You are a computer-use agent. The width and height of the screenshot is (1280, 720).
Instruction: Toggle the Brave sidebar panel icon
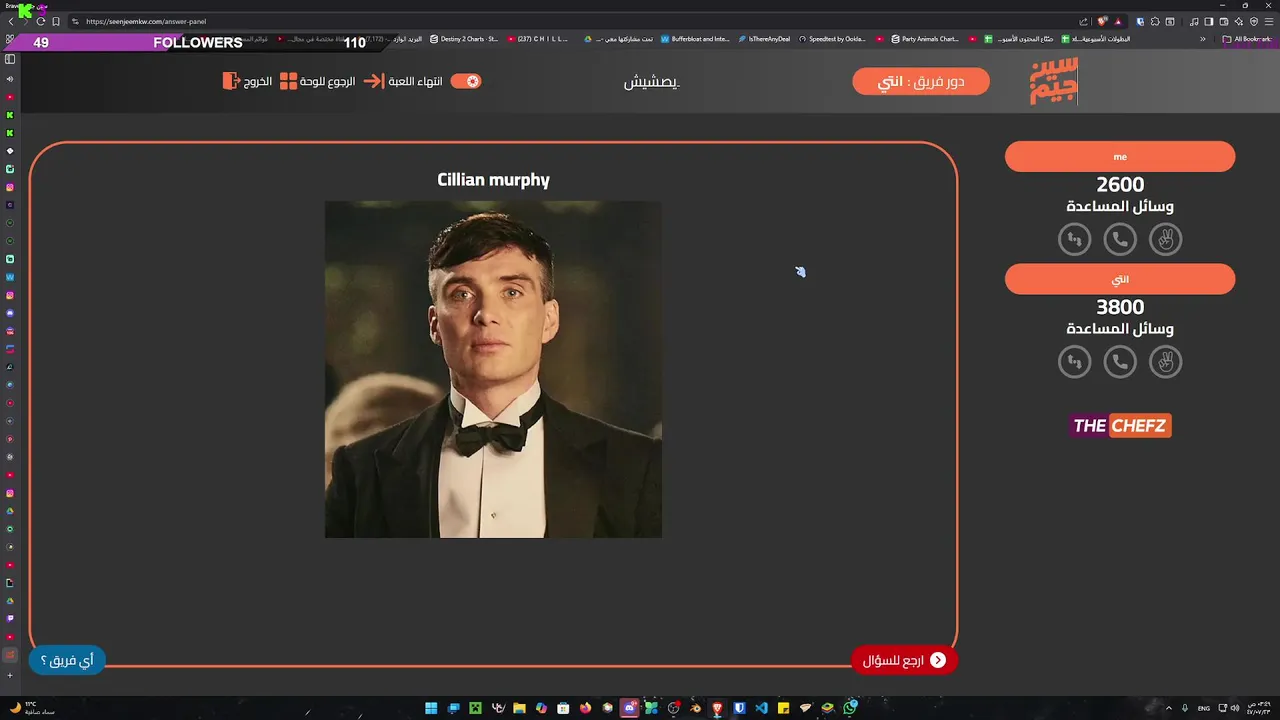1208,22
